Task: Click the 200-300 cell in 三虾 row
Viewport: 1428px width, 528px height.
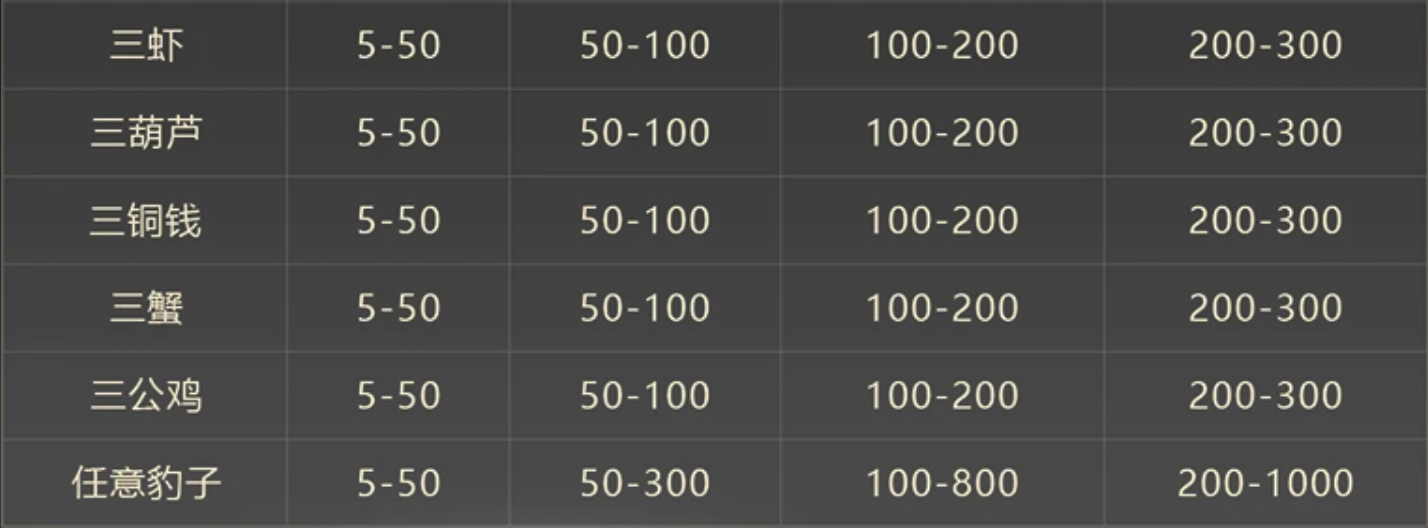Action: tap(1265, 46)
